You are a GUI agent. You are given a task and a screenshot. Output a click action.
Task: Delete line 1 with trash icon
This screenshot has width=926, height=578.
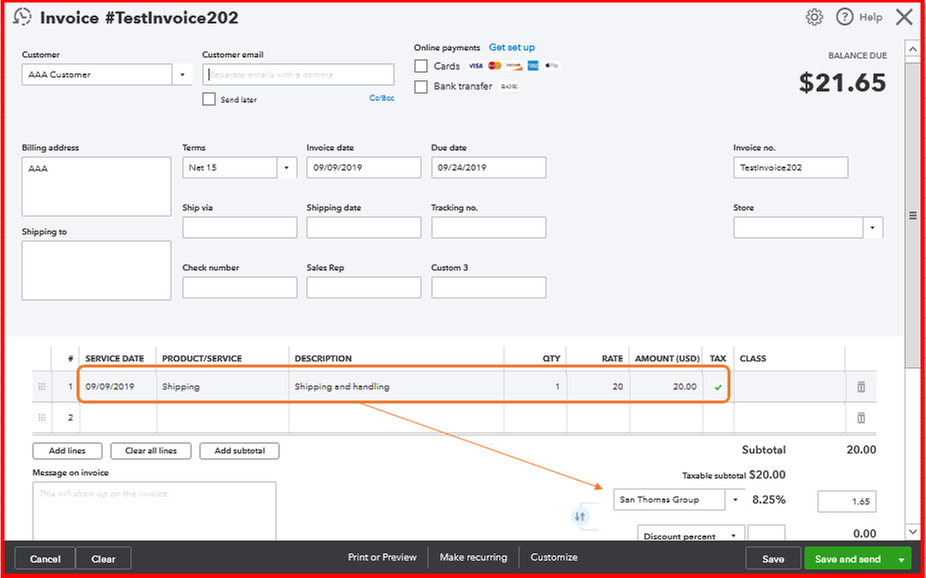(861, 387)
